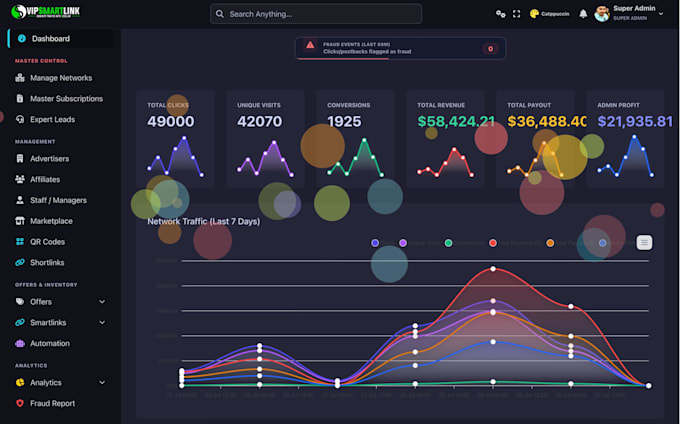Toggle the dark blue legend series dot
This screenshot has width=680, height=424.
coord(375,243)
